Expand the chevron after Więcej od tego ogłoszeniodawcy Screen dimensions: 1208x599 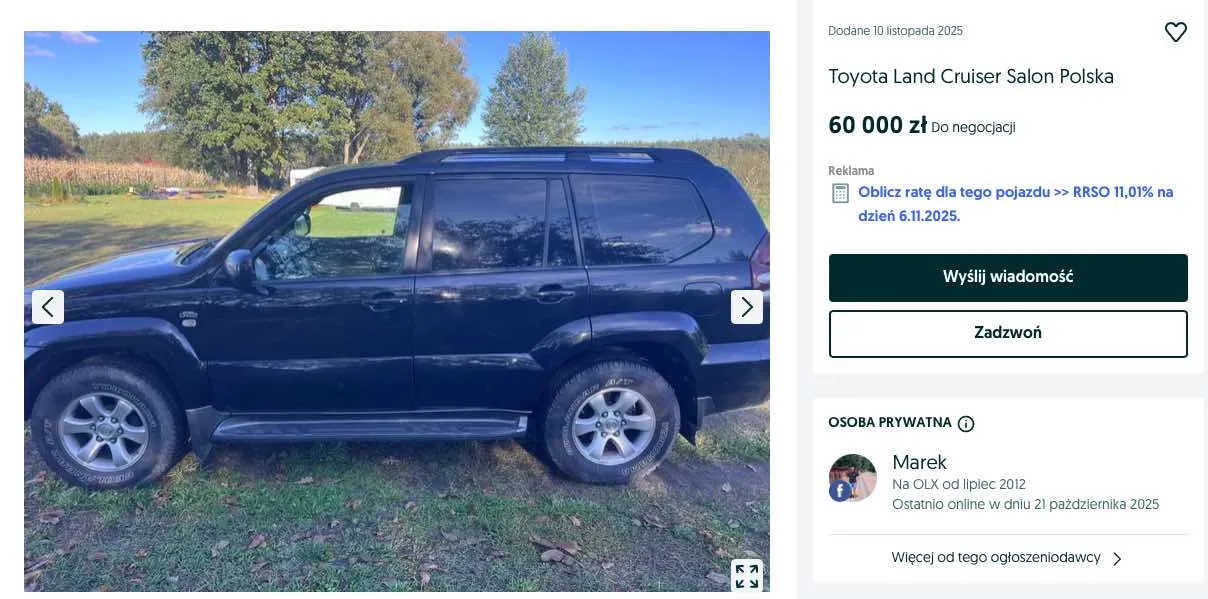[1117, 559]
